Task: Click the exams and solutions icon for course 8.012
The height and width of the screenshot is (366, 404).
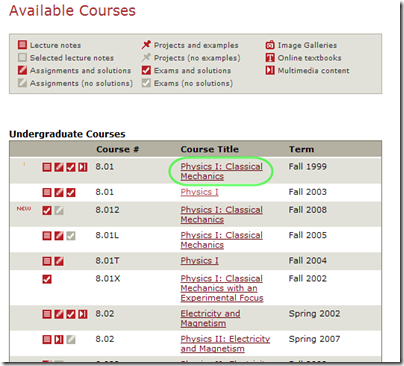Action: click(47, 210)
